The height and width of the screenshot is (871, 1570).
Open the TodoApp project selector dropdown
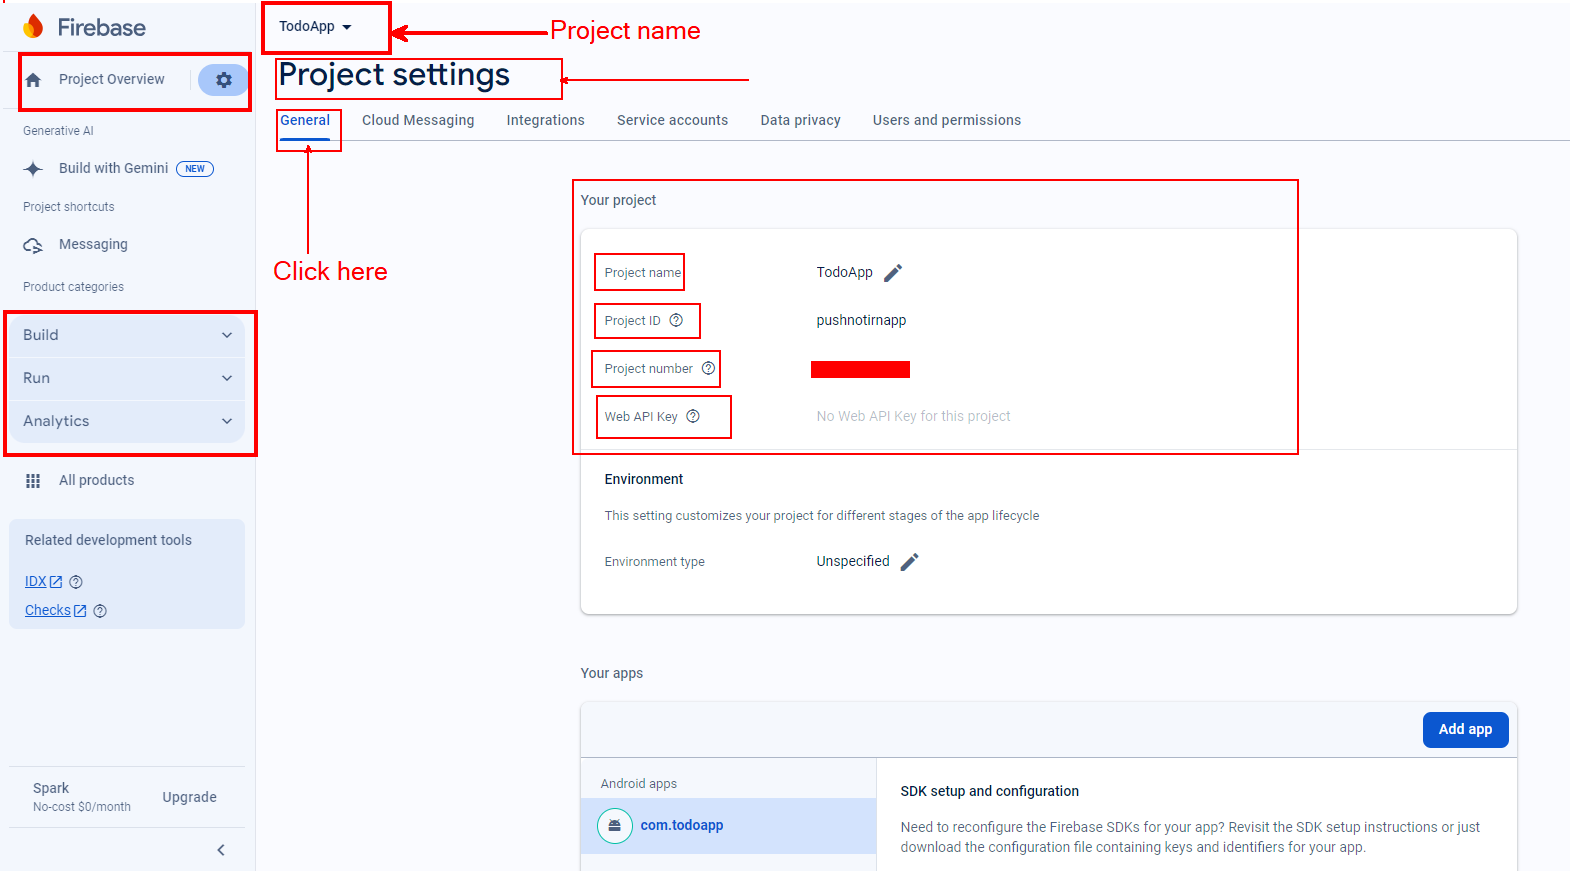(316, 27)
